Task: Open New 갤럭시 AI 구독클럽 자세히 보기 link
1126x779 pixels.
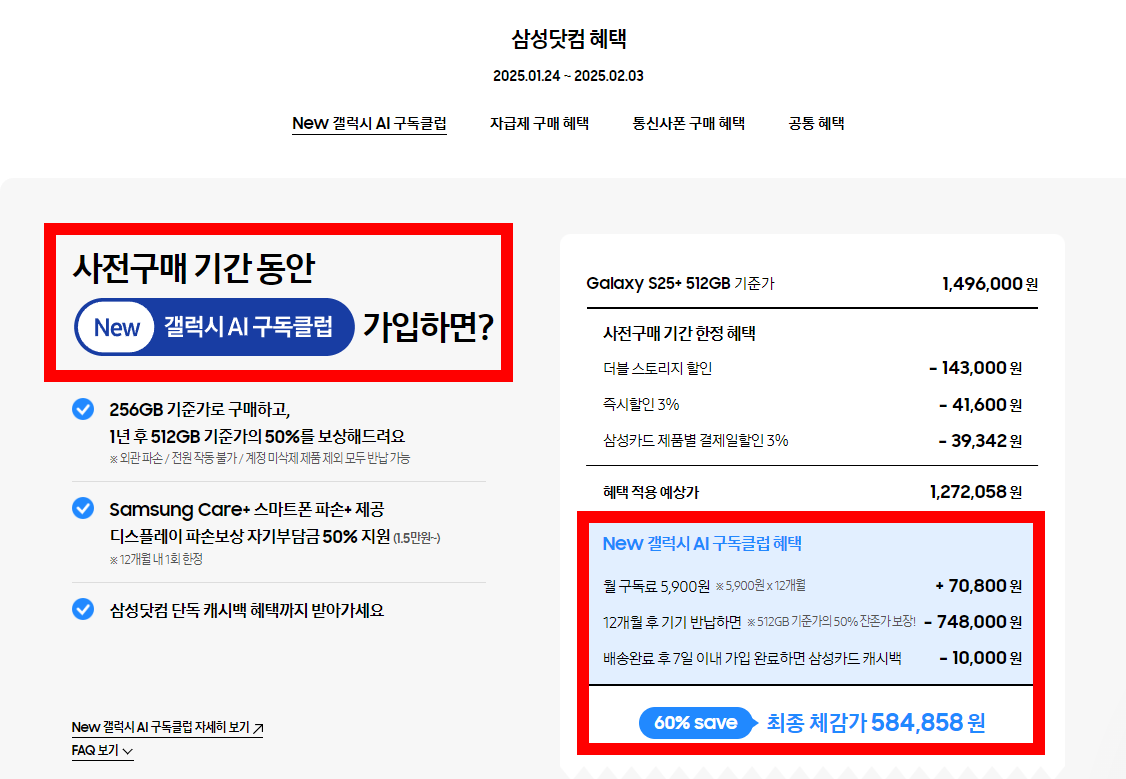Action: coord(167,727)
